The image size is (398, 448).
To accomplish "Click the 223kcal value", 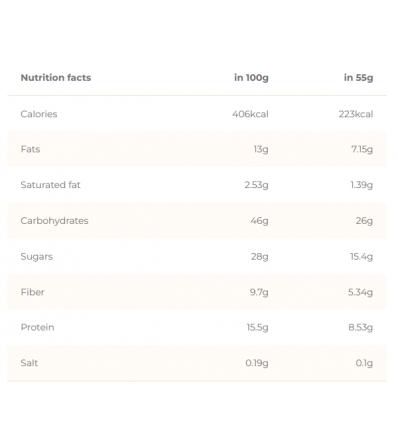I will (356, 114).
